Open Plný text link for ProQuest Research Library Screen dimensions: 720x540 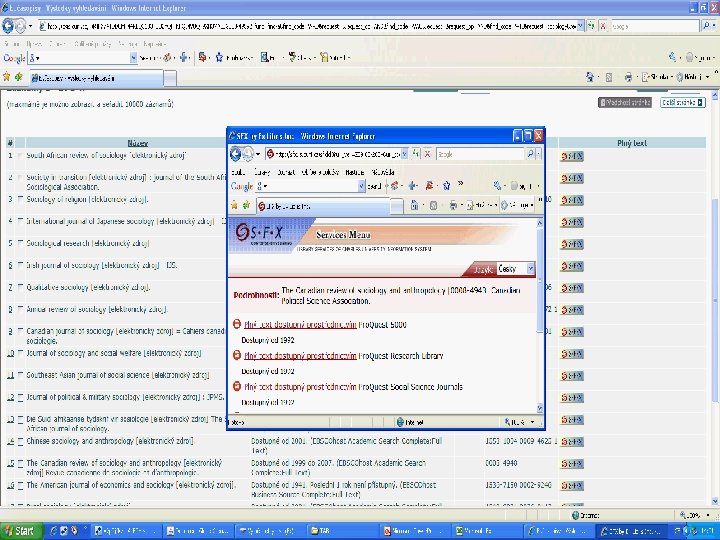[300, 356]
